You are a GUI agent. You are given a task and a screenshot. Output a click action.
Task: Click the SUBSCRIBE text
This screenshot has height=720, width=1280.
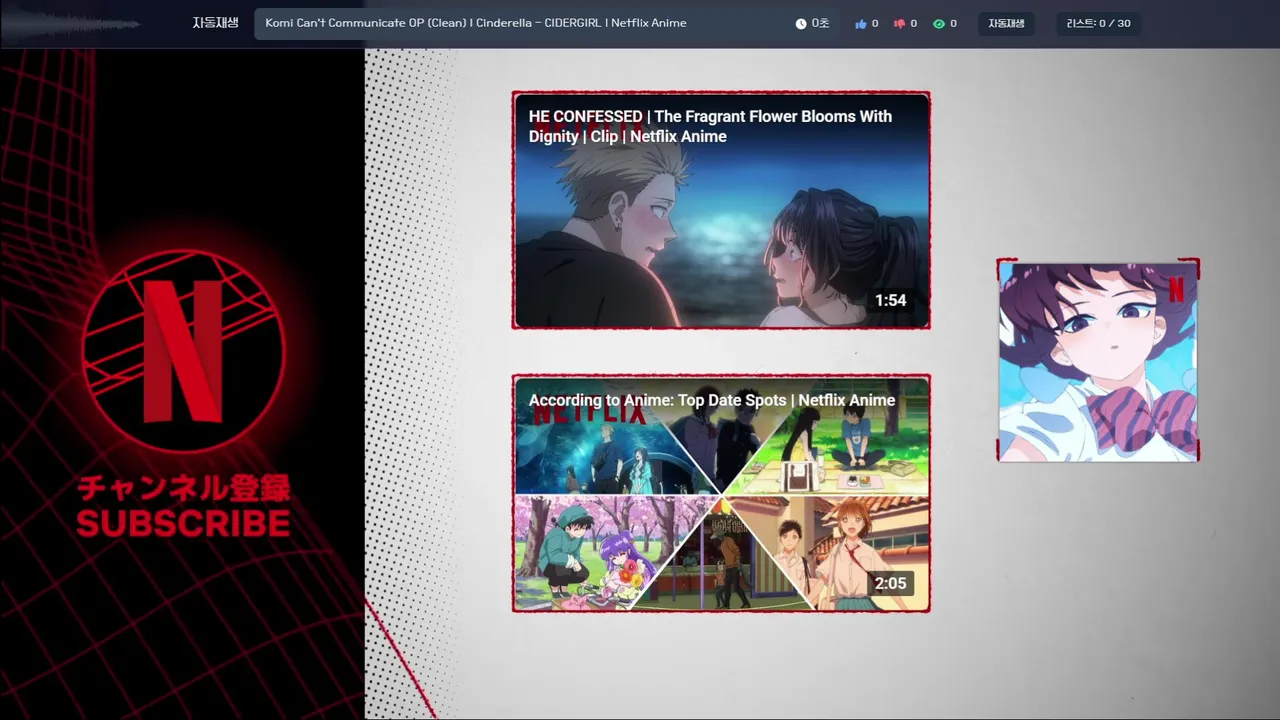tap(183, 523)
